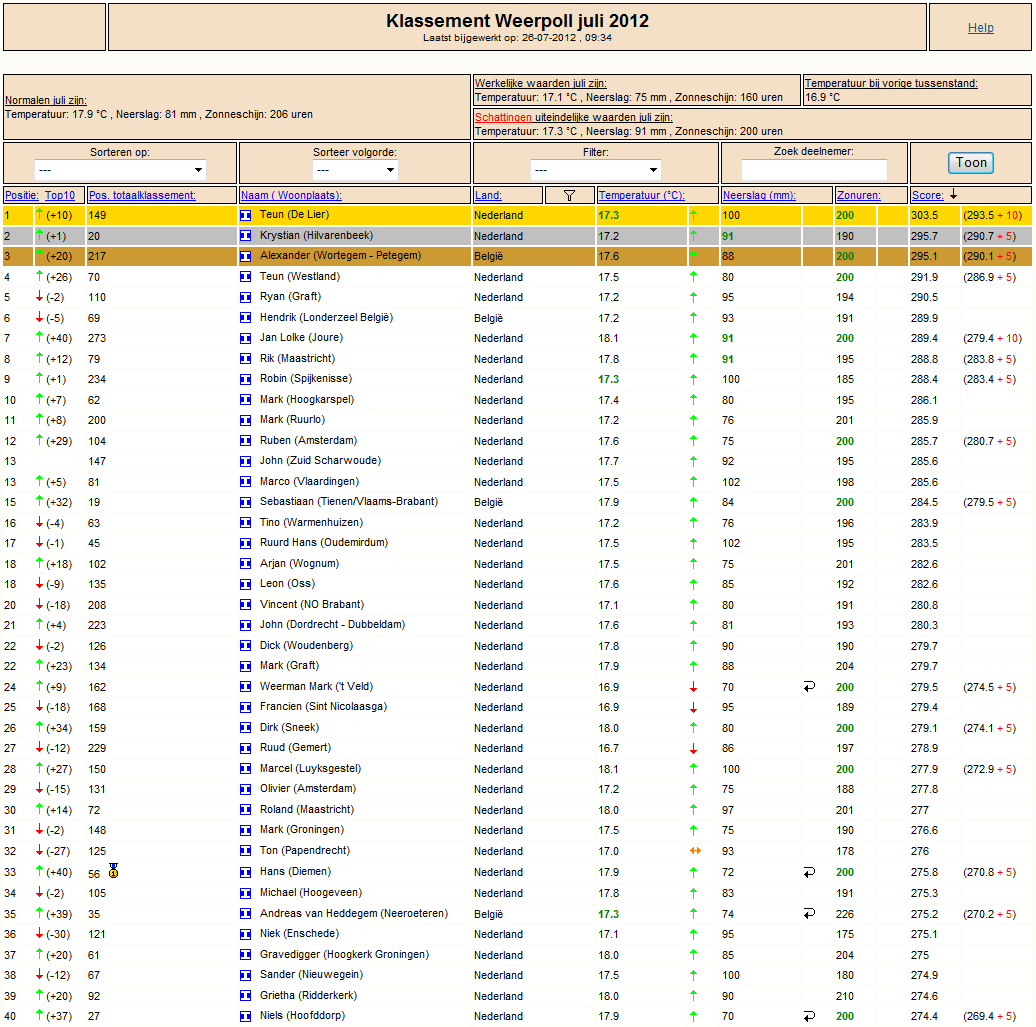Select the Top10 header link

click(x=59, y=196)
